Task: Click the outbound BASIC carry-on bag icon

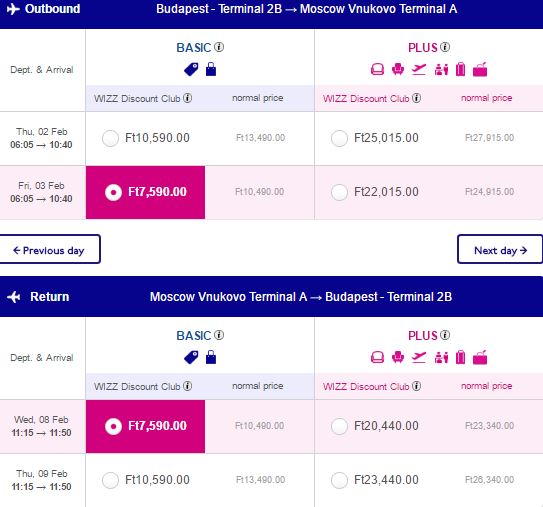Action: click(x=211, y=69)
